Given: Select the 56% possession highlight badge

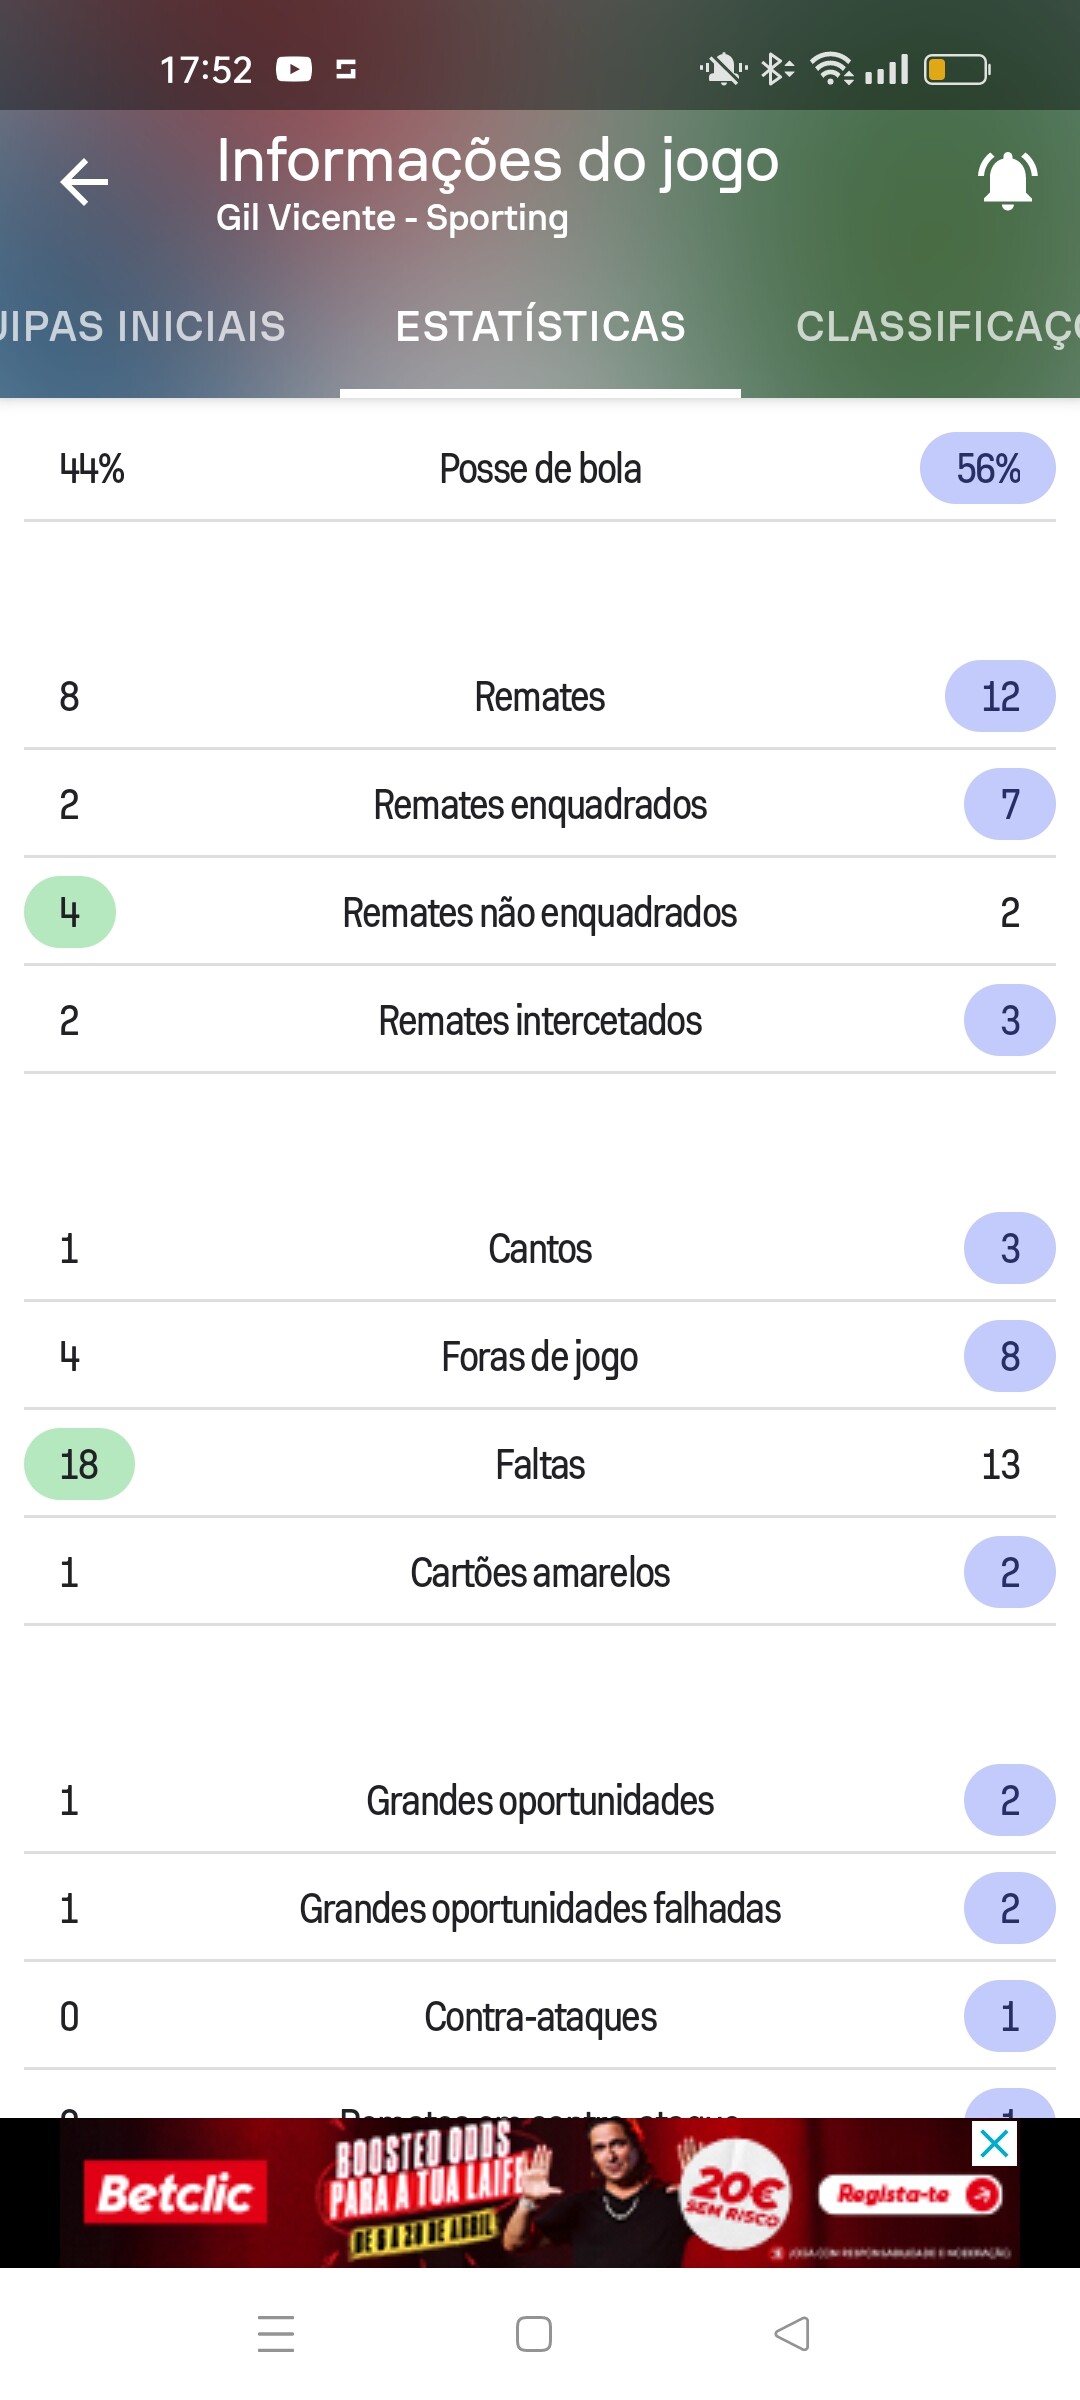Looking at the screenshot, I should tap(987, 468).
